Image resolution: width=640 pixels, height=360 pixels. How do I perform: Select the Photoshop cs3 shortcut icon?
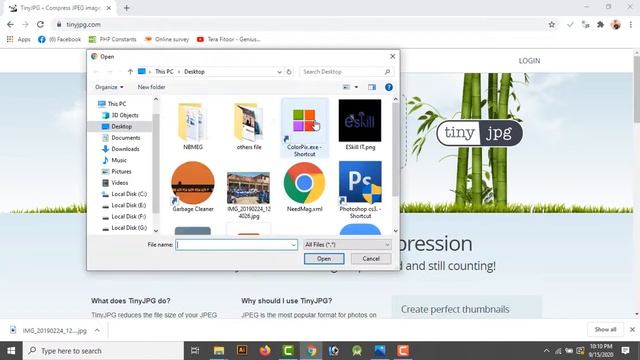click(360, 182)
